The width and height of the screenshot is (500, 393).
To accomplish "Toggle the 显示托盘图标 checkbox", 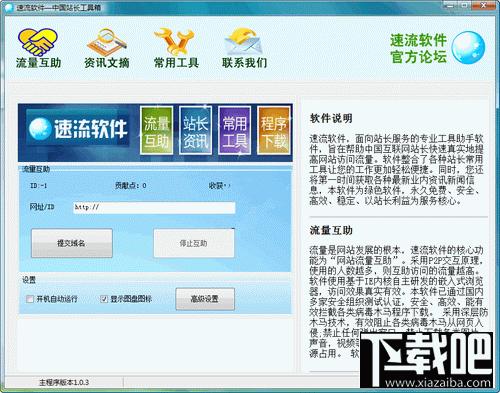I will coord(104,299).
